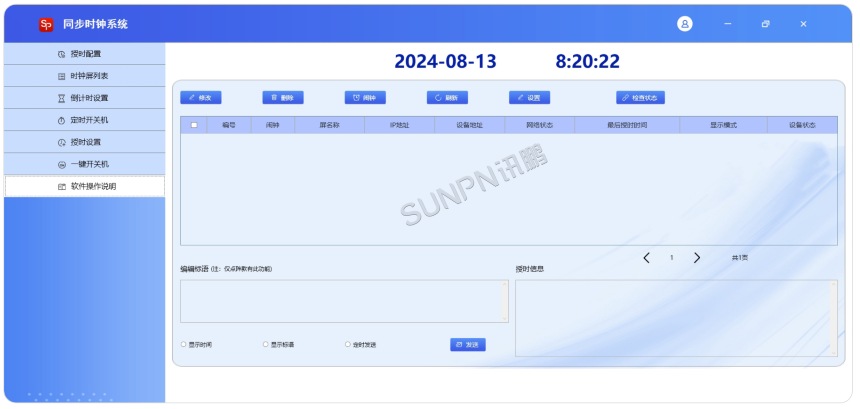Select the 定时发送 radio button

coord(348,344)
